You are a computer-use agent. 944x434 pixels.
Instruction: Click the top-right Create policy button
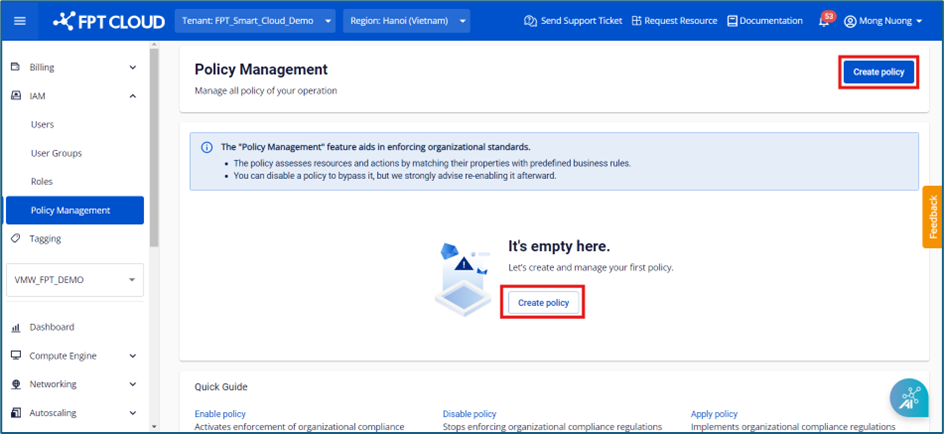pyautogui.click(x=878, y=72)
